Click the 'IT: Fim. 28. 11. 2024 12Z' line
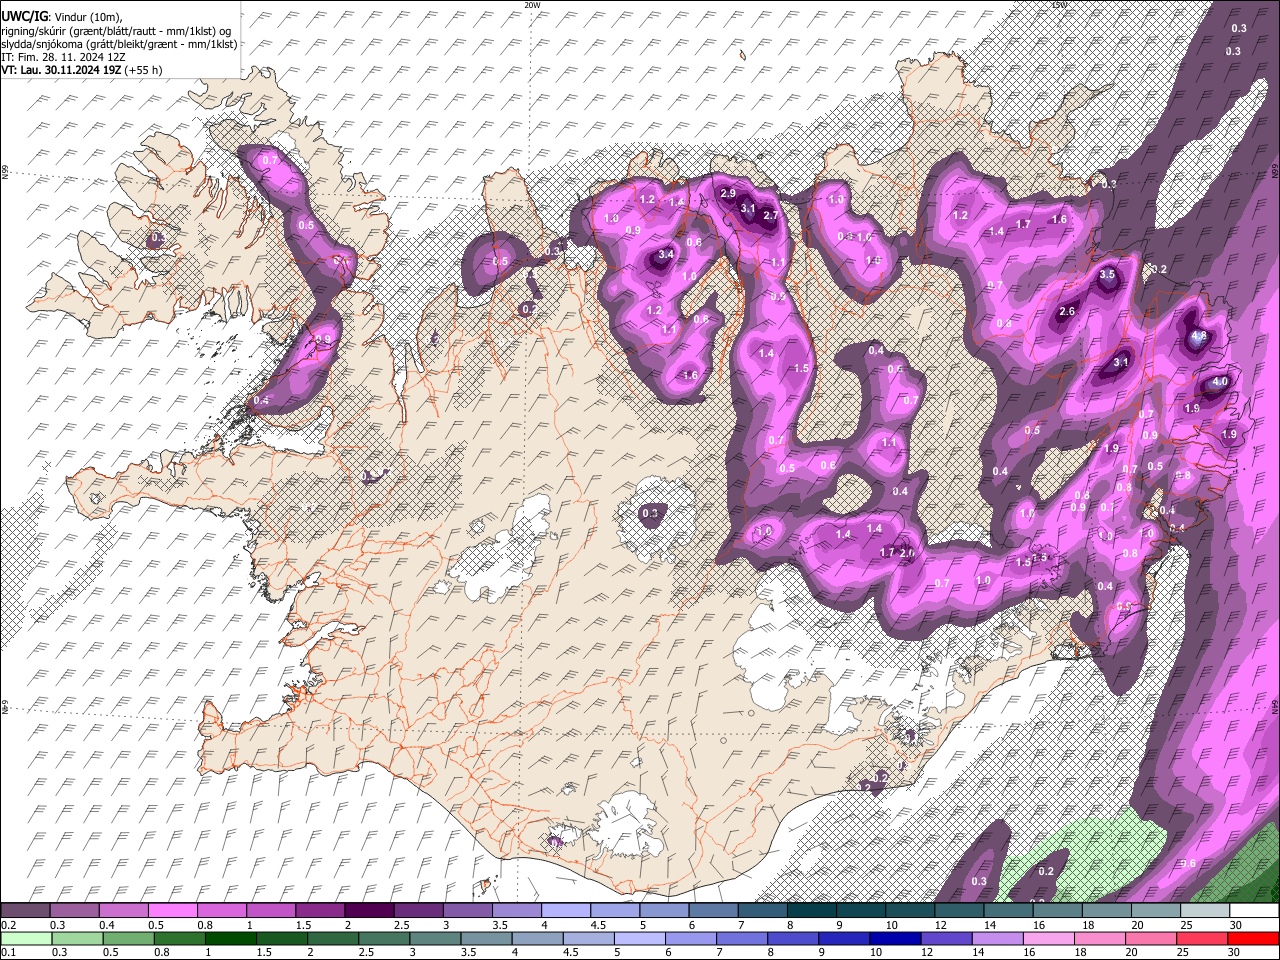This screenshot has height=960, width=1280. point(64,57)
